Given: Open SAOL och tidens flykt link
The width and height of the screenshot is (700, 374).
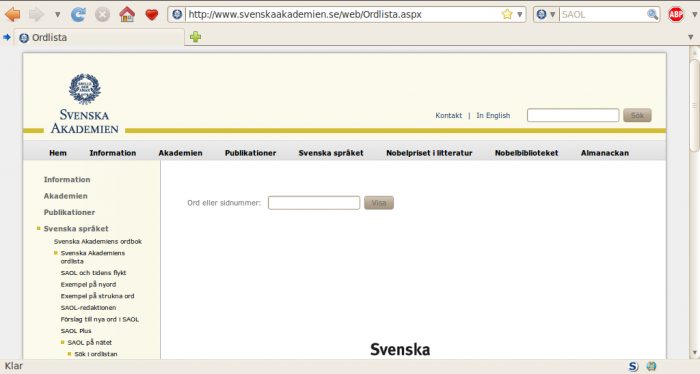Looking at the screenshot, I should [x=93, y=273].
